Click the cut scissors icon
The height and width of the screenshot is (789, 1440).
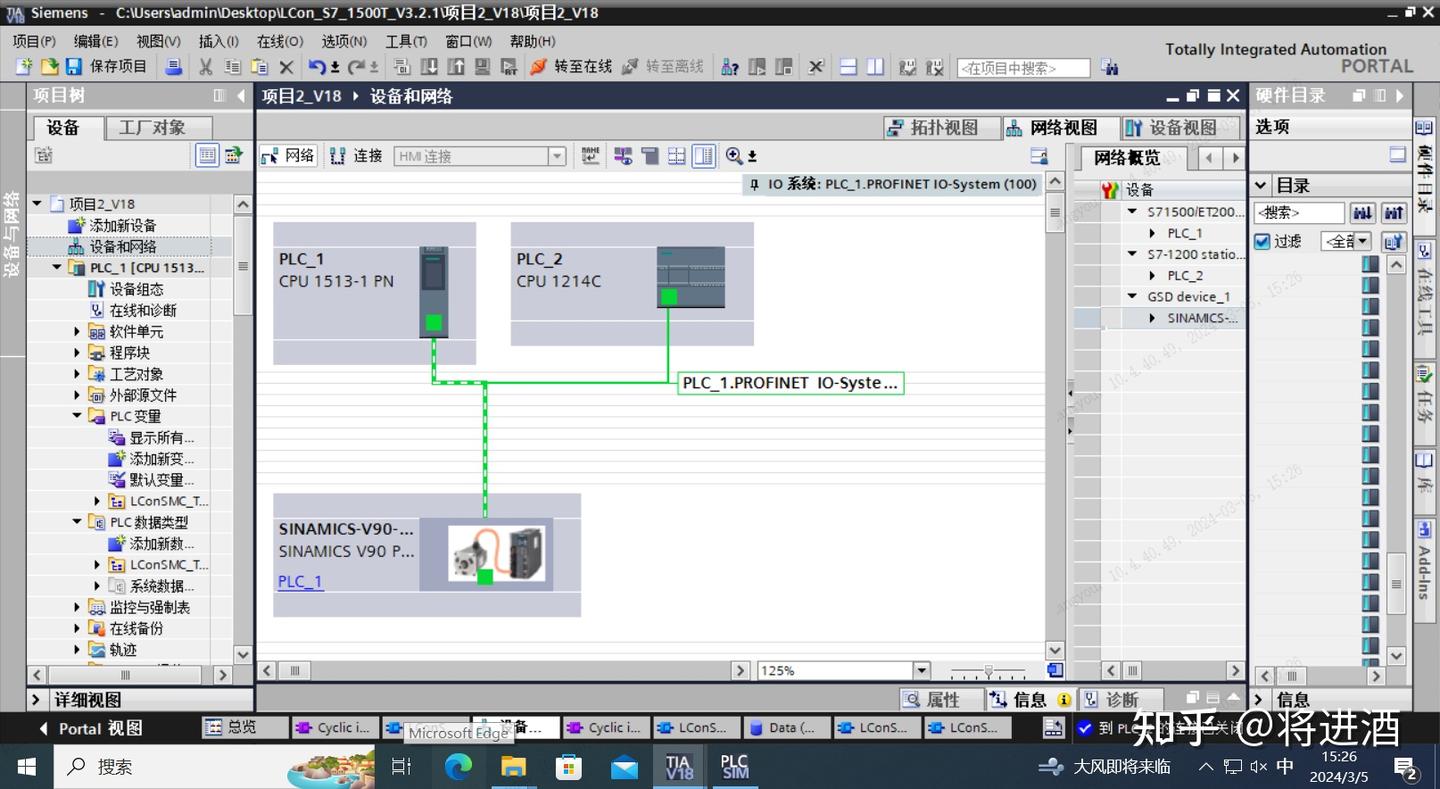pyautogui.click(x=206, y=67)
